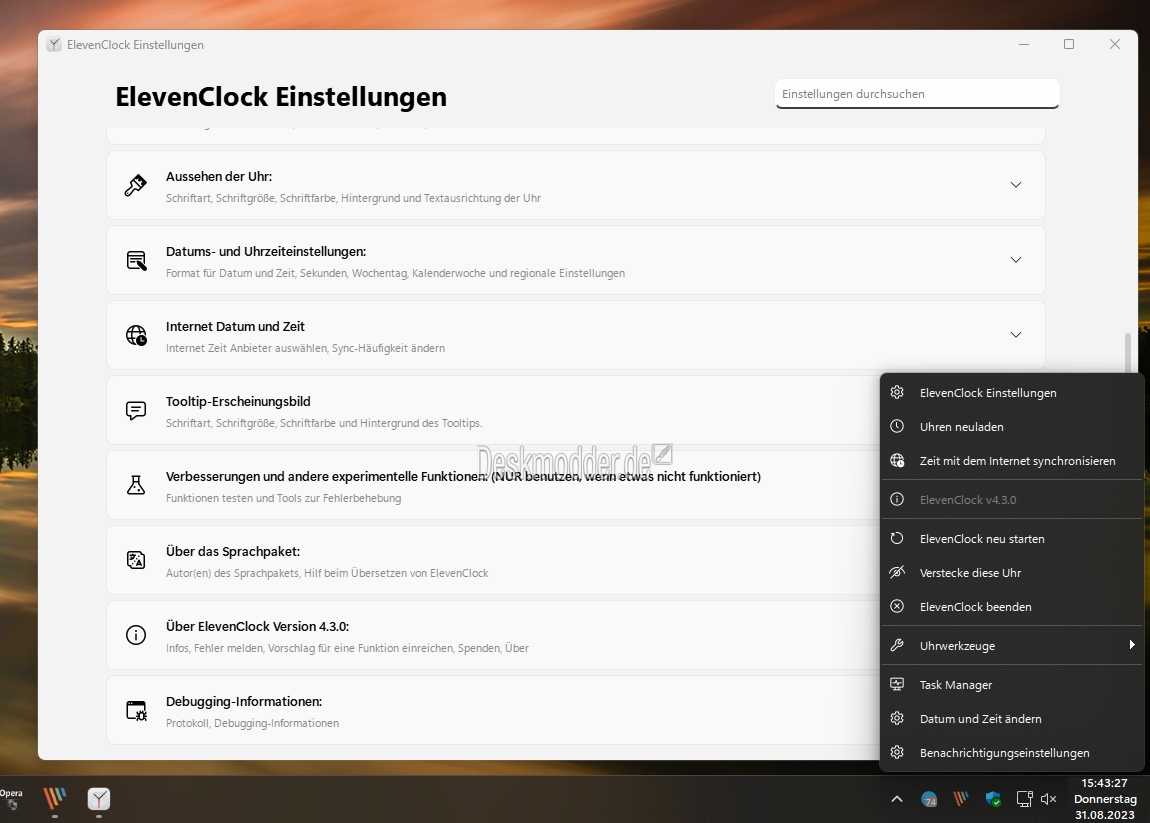Click the gear icon beside Benachrichtigungseinstellungen
Viewport: 1150px width, 823px height.
[x=897, y=753]
